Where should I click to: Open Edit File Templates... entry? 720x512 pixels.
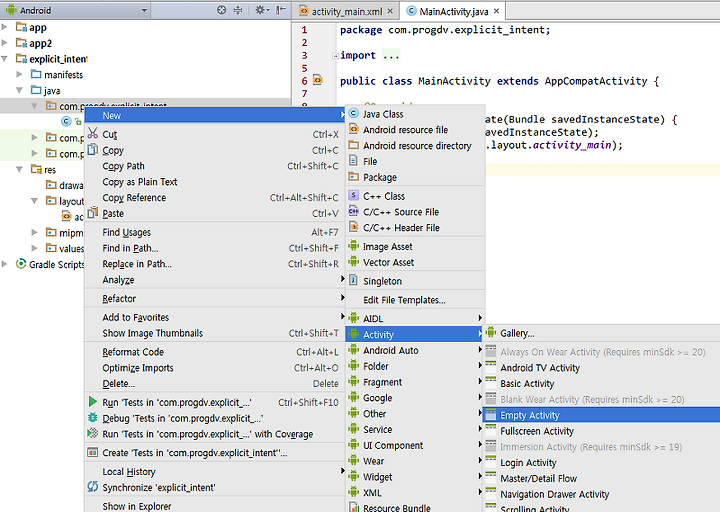click(x=416, y=300)
